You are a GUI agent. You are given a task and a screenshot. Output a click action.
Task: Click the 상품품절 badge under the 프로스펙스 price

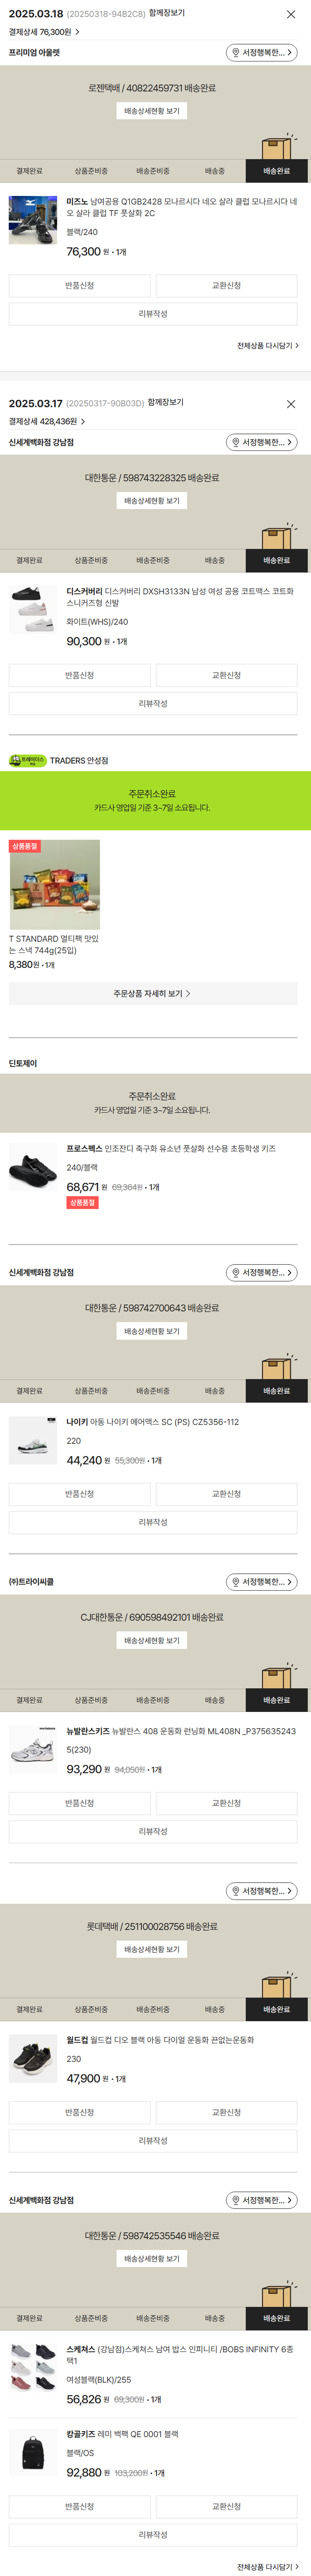(83, 1203)
